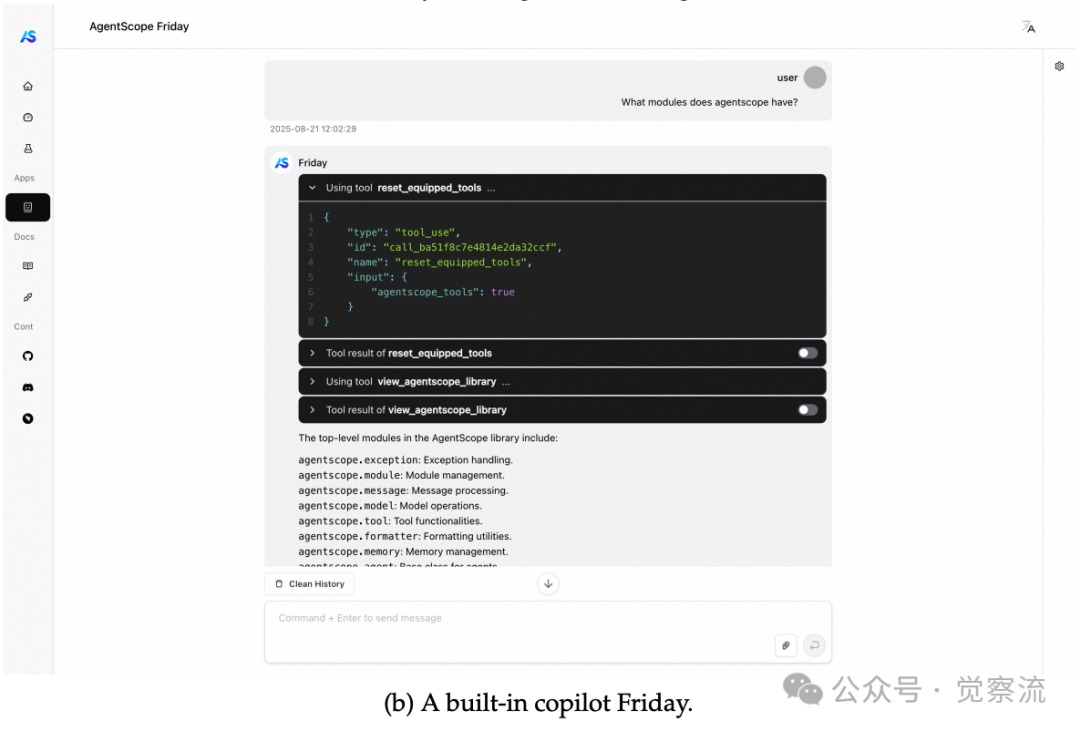Image resolution: width=1080 pixels, height=732 pixels.
Task: Click the timestamp 2025-08-21 12:02:29
Action: tap(313, 129)
